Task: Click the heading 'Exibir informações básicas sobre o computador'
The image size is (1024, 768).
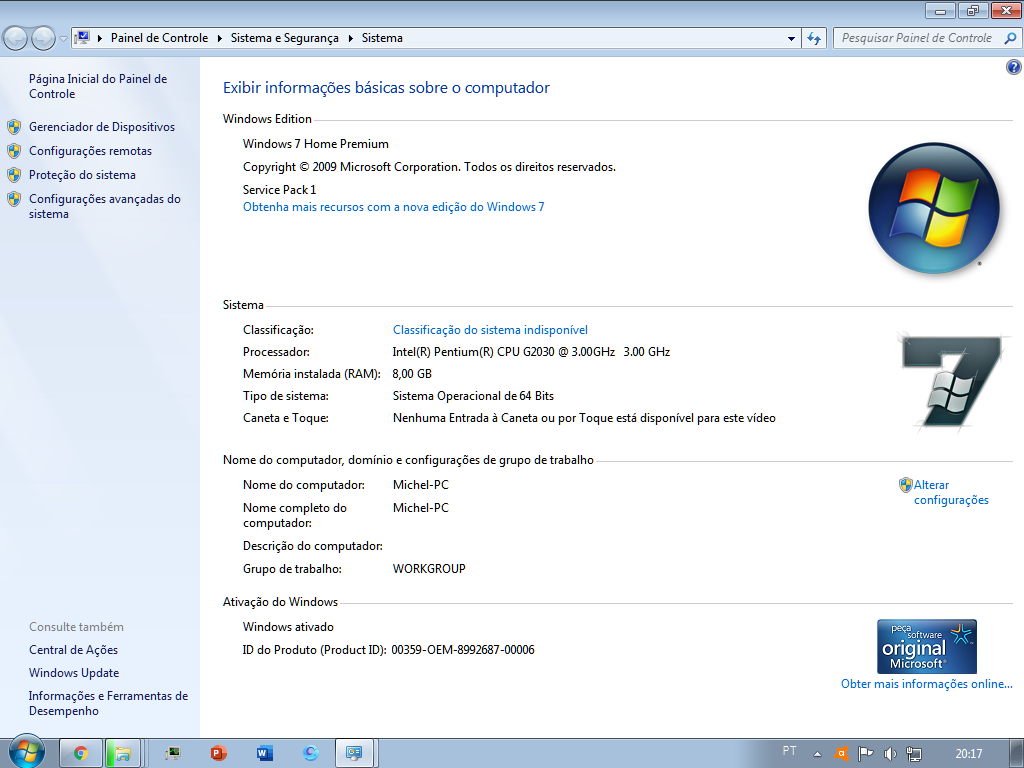Action: point(387,88)
